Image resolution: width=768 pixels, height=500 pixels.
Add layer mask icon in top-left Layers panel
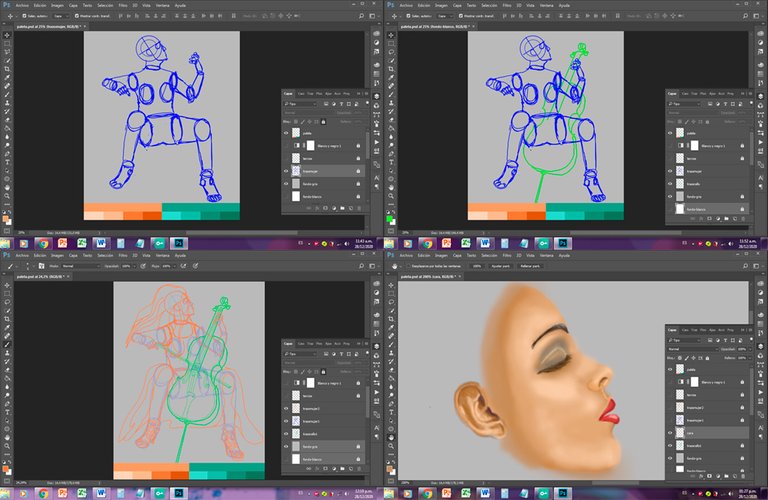coord(325,208)
